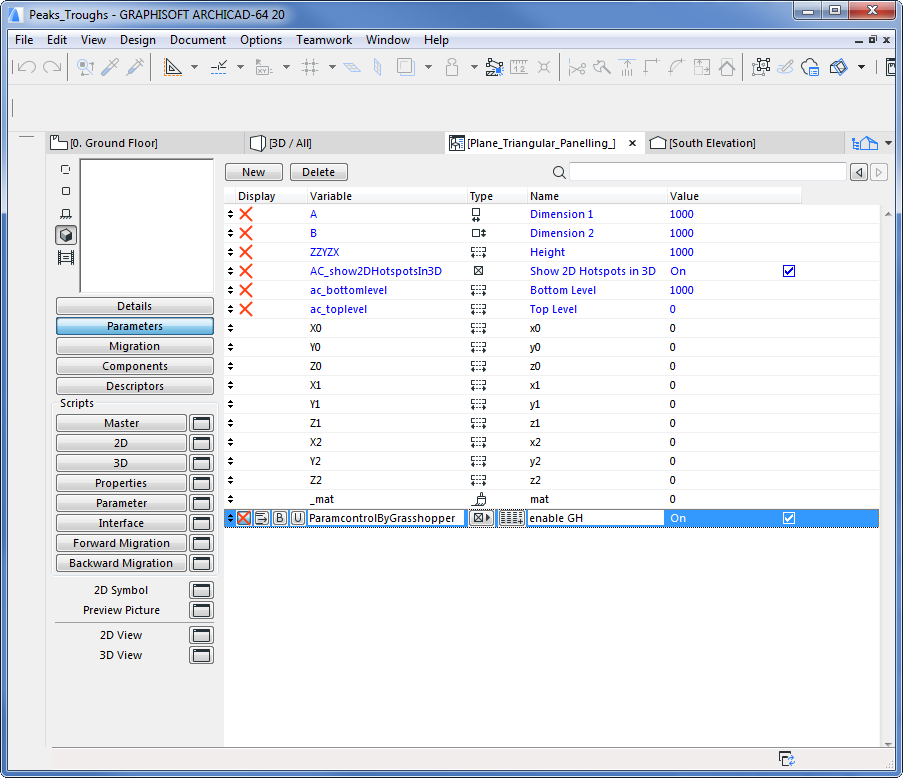903x778 pixels.
Task: Open the Master script in separate window
Action: point(201,423)
